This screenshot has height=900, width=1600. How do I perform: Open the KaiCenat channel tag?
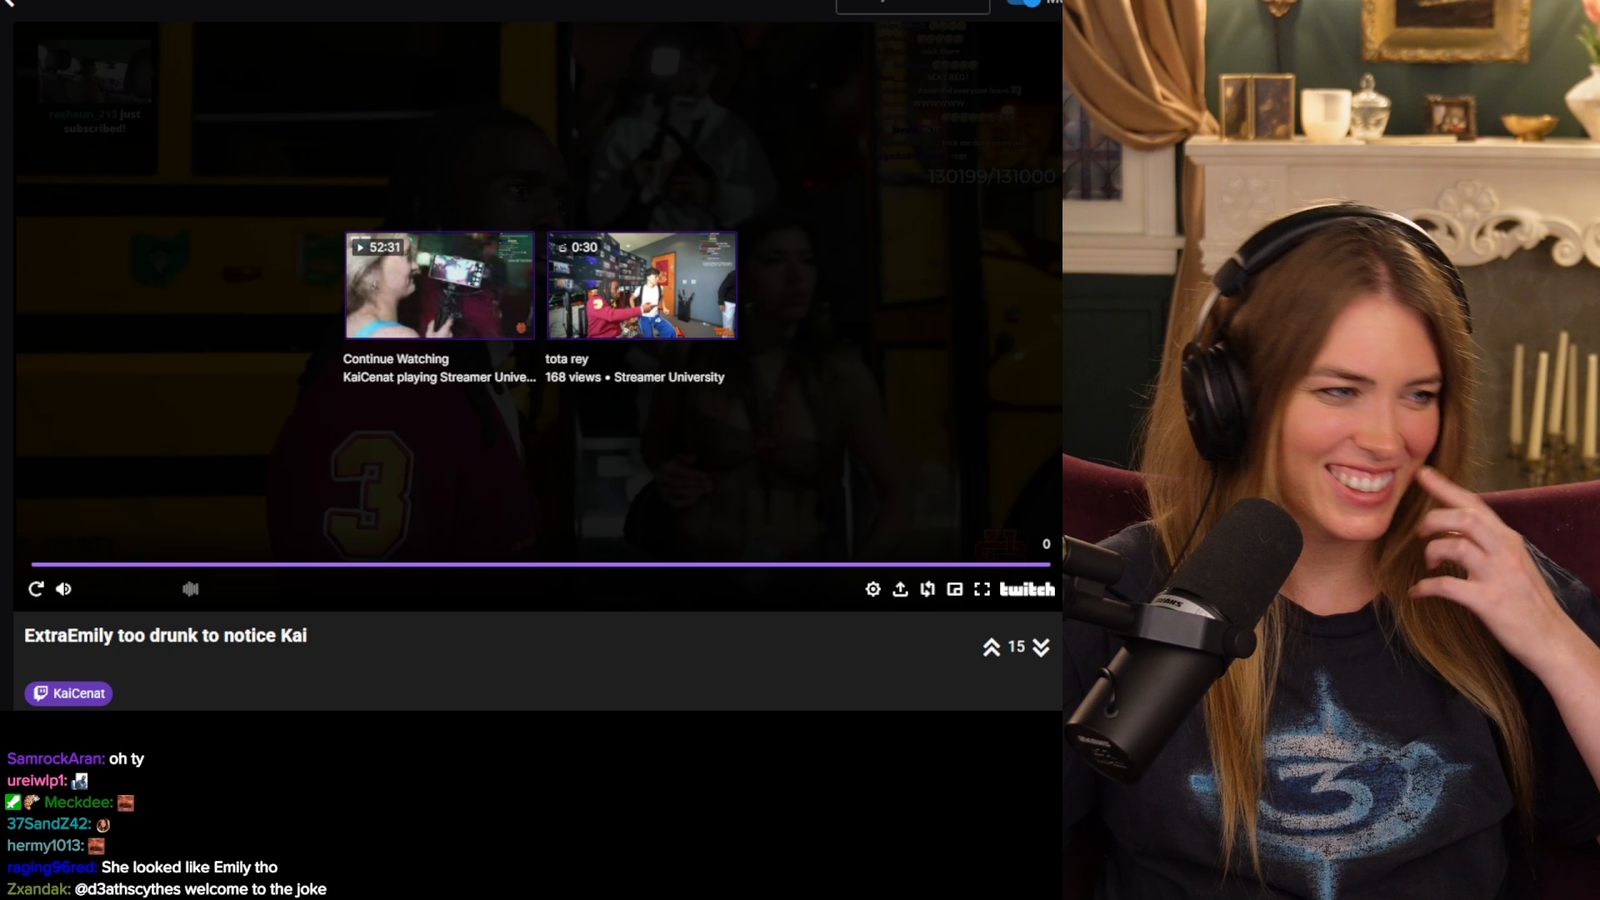click(69, 693)
